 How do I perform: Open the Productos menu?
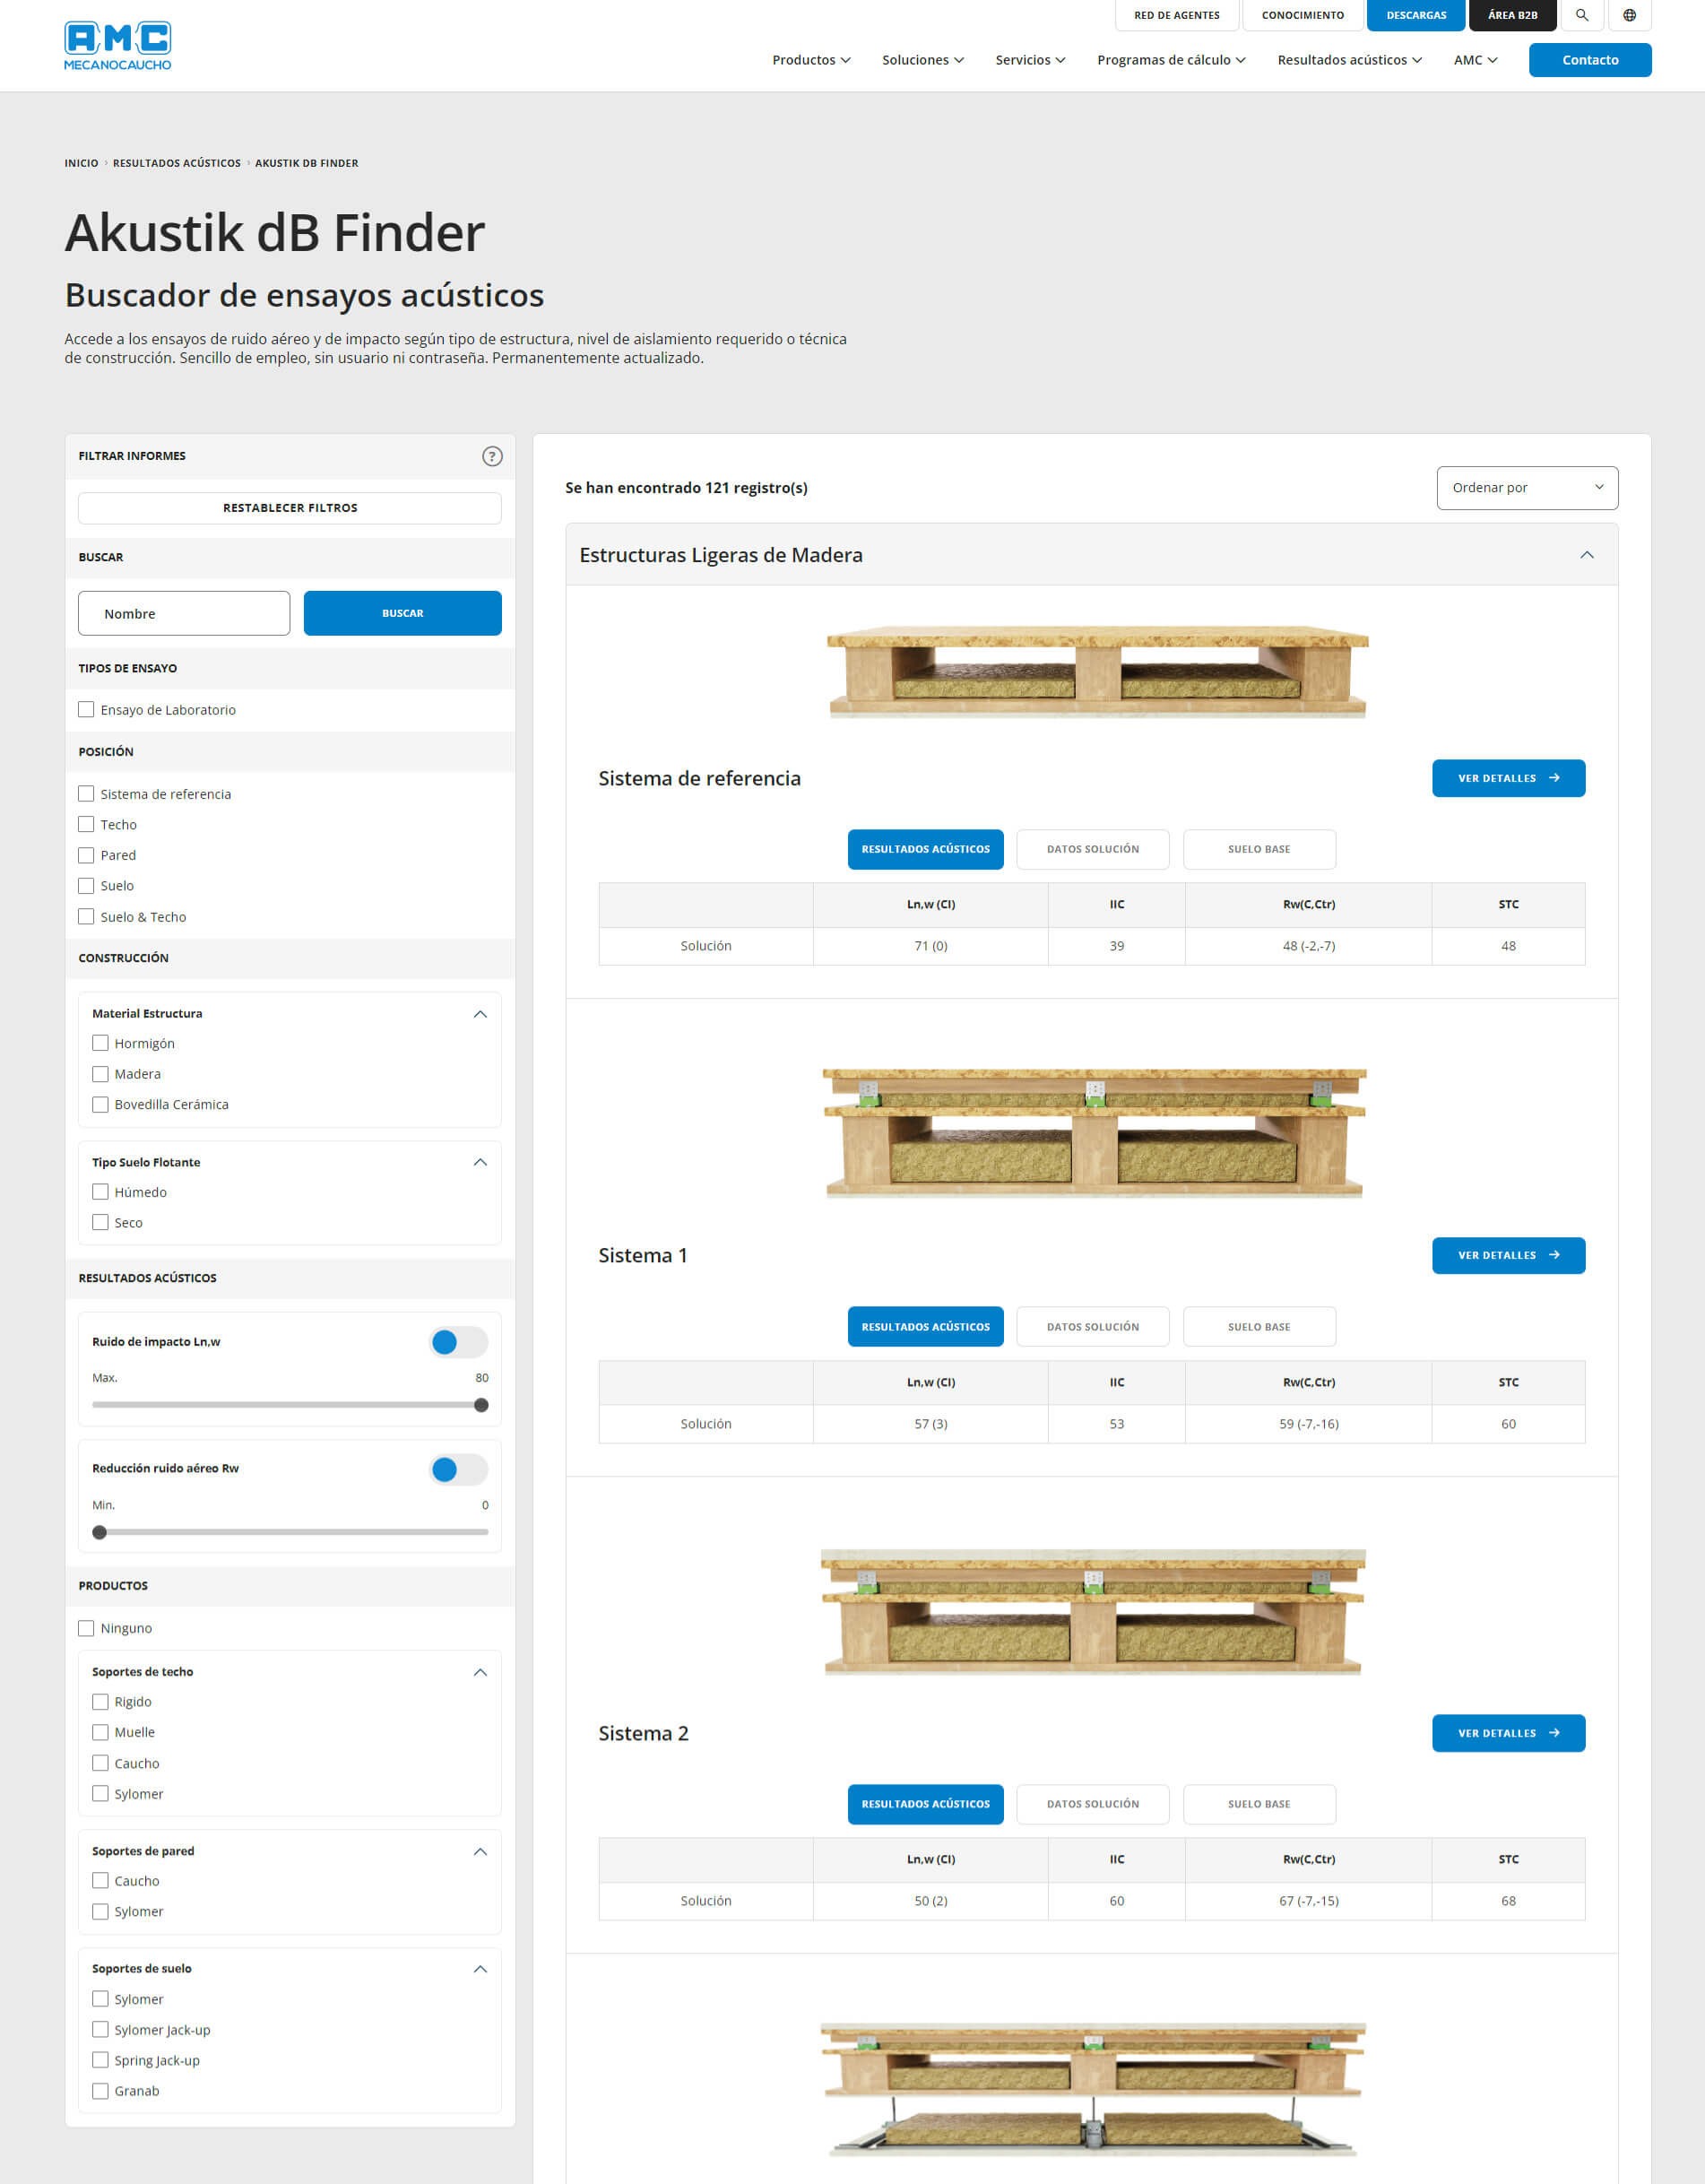[x=811, y=60]
